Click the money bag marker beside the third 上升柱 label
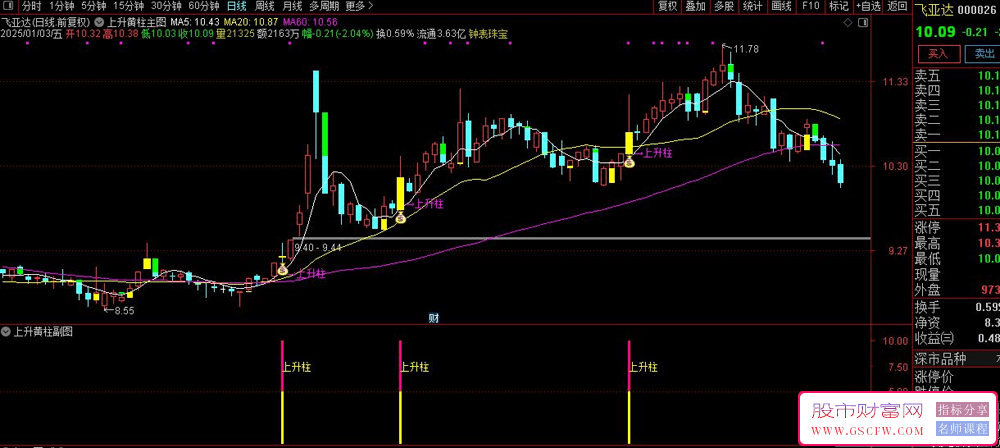The width and height of the screenshot is (1000, 448). tap(629, 162)
